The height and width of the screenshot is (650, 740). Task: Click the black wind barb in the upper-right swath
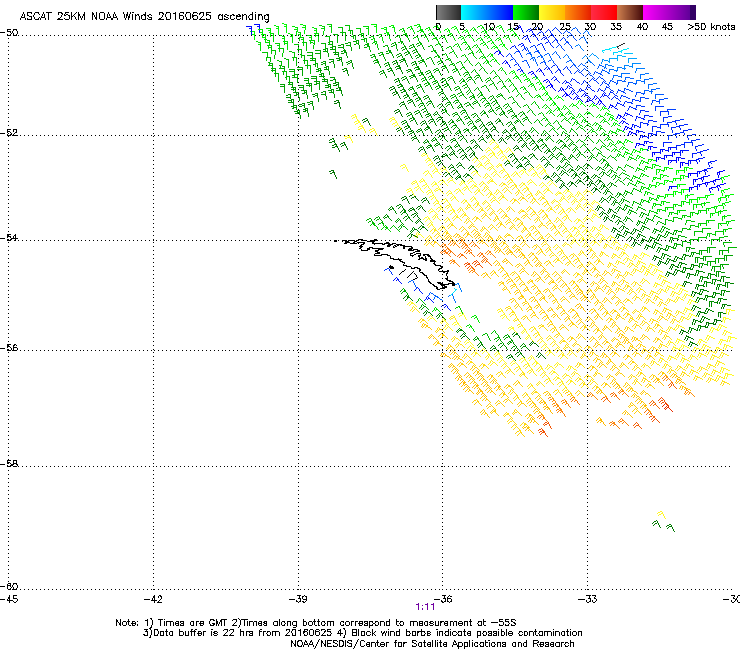pos(622,45)
